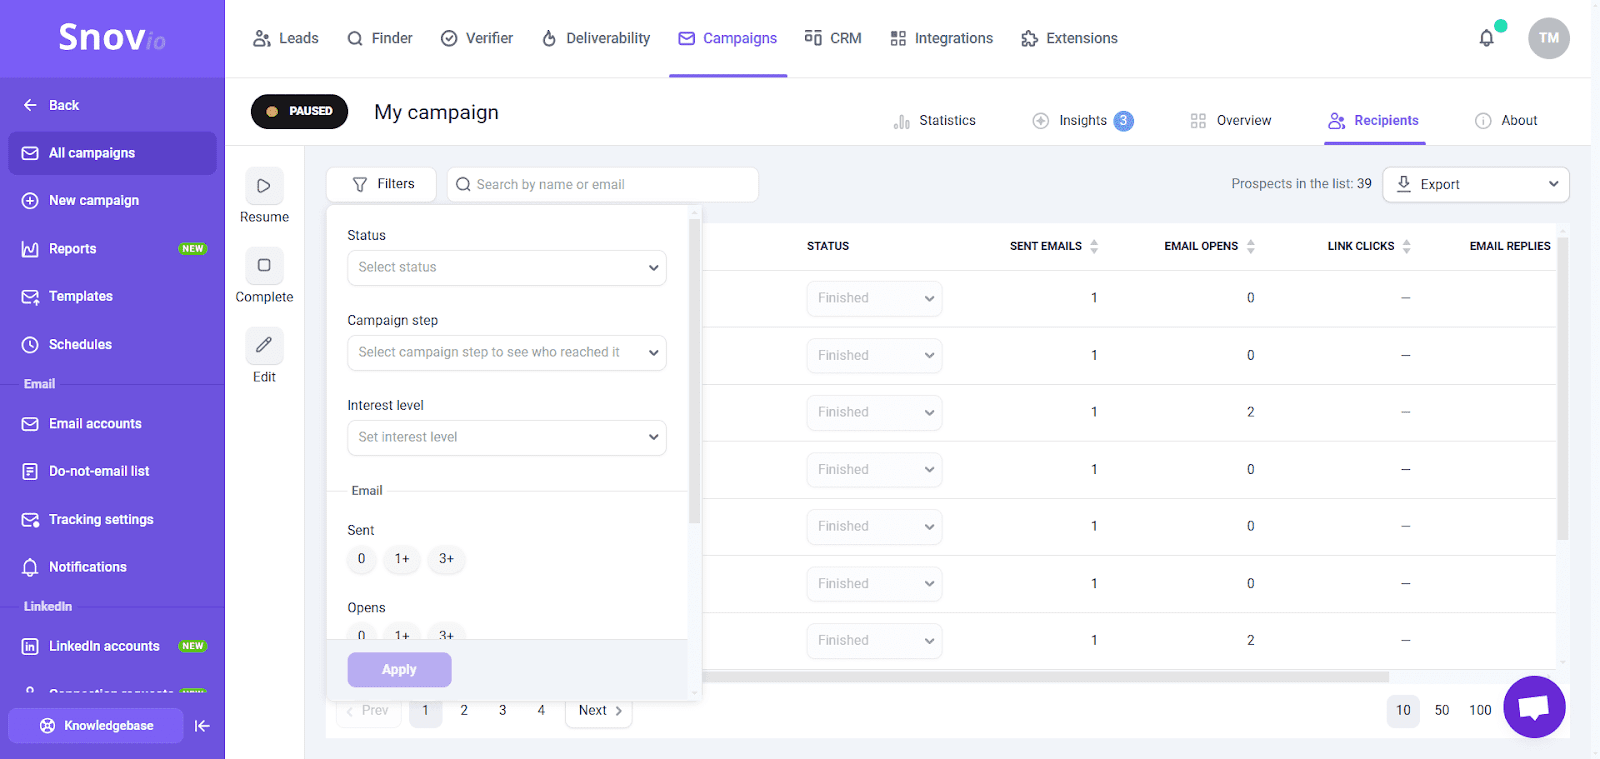Click the Complete campaign stop icon
1600x759 pixels.
tap(264, 266)
